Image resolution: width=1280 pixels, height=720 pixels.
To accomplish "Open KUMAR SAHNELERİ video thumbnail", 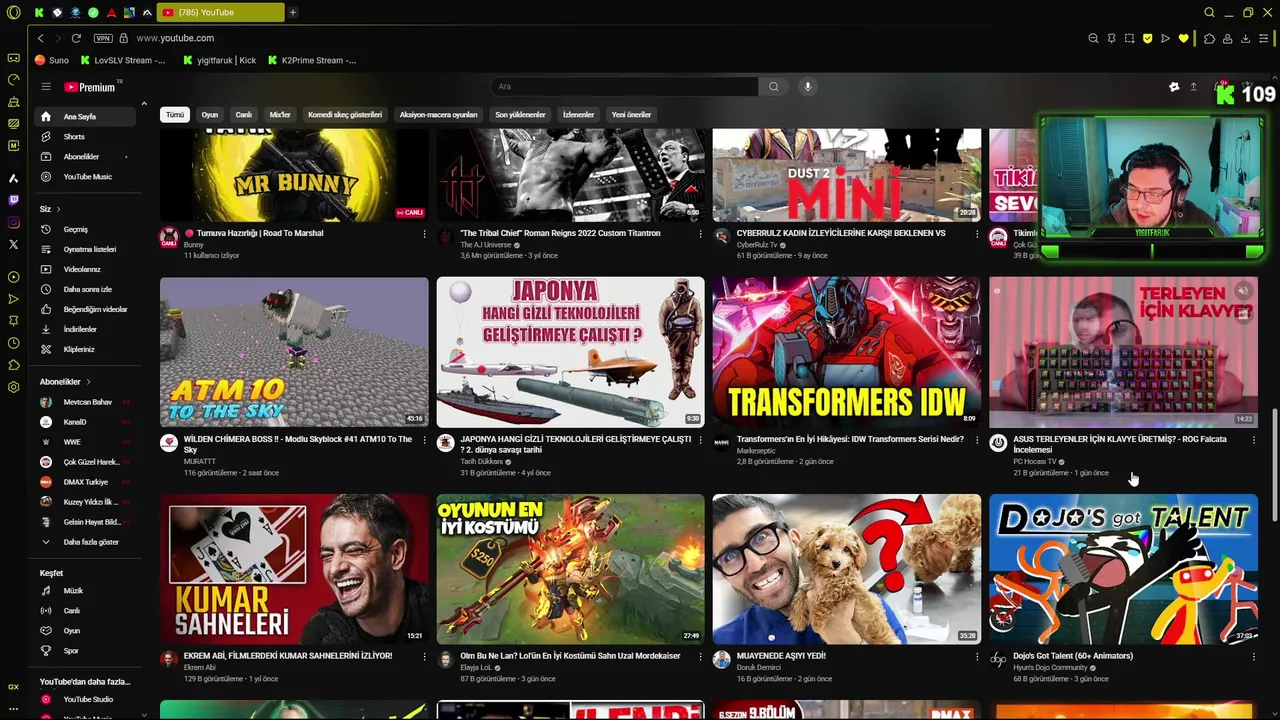I will coord(294,569).
